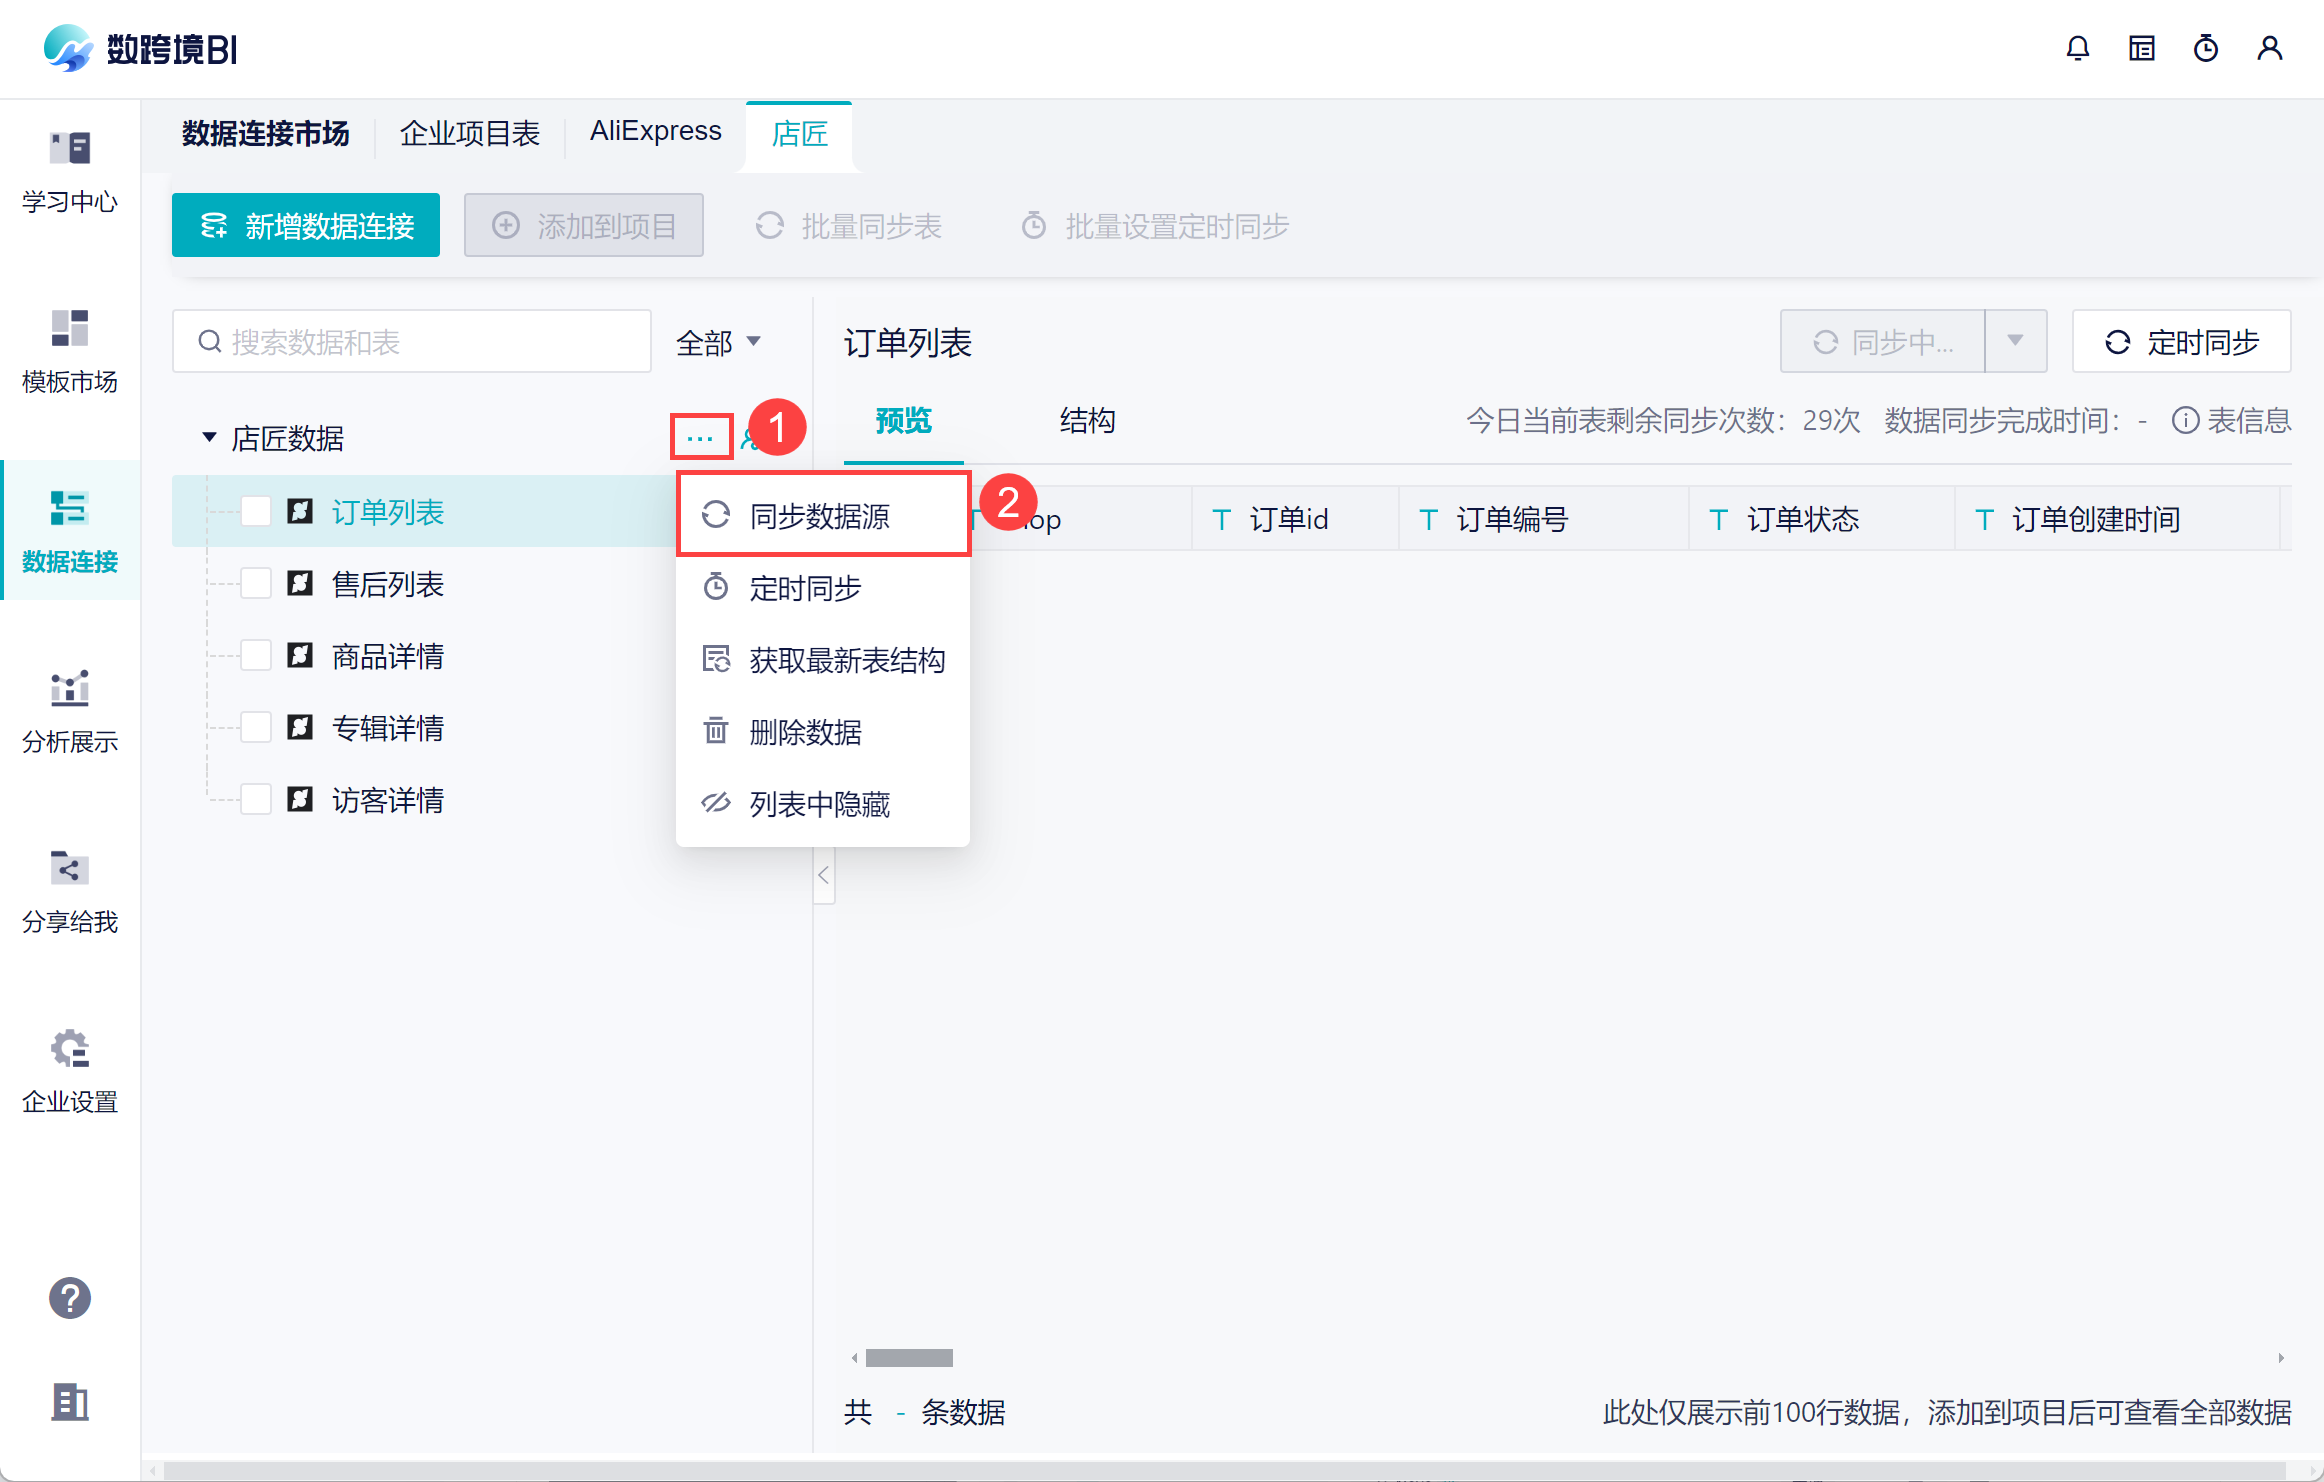
Task: Click the horizontal table scrollbar thumb
Action: [x=908, y=1358]
